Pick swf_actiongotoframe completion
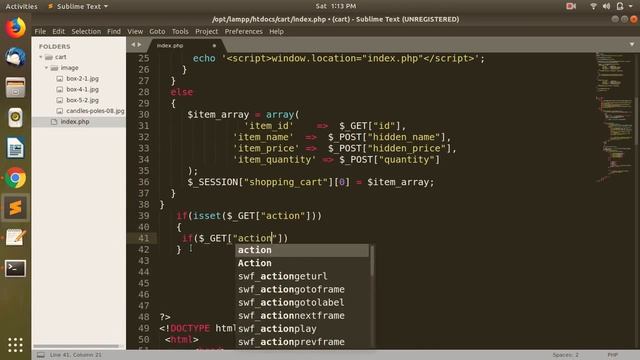This screenshot has width=640, height=360. (302, 289)
